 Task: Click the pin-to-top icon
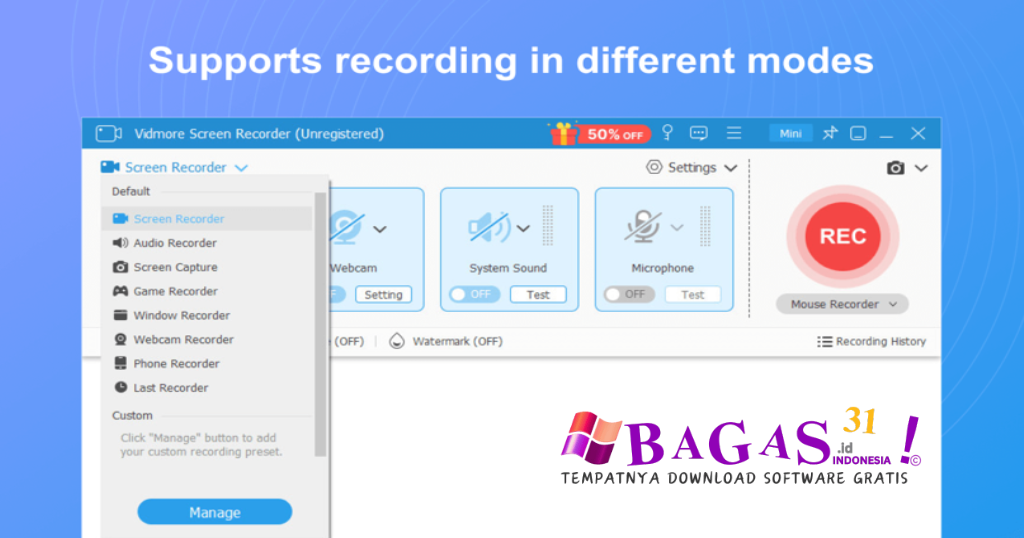(829, 133)
